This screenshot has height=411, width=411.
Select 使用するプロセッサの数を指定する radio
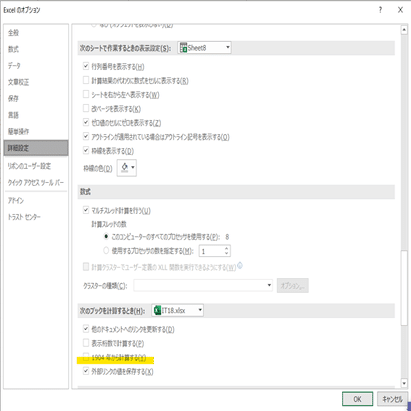pyautogui.click(x=106, y=250)
